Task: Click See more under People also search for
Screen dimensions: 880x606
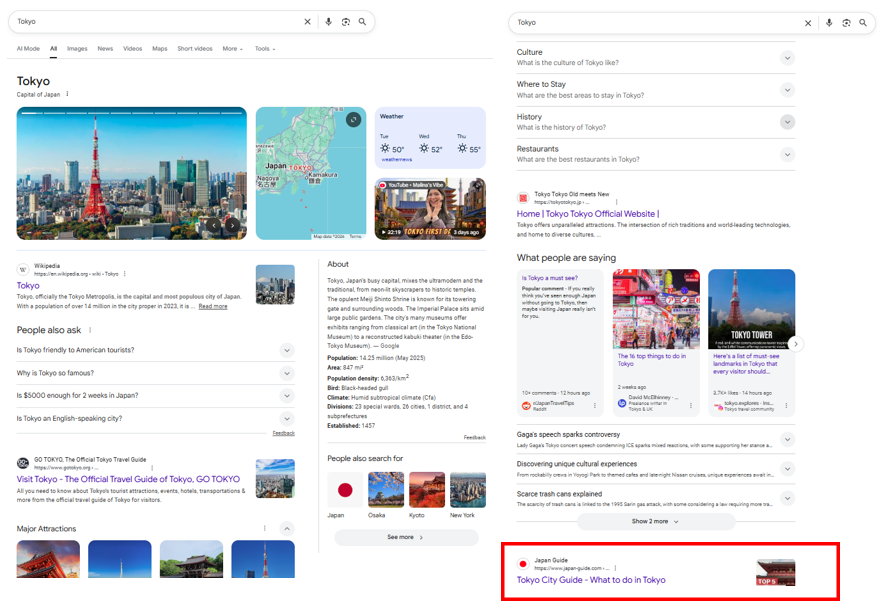Action: (x=405, y=537)
